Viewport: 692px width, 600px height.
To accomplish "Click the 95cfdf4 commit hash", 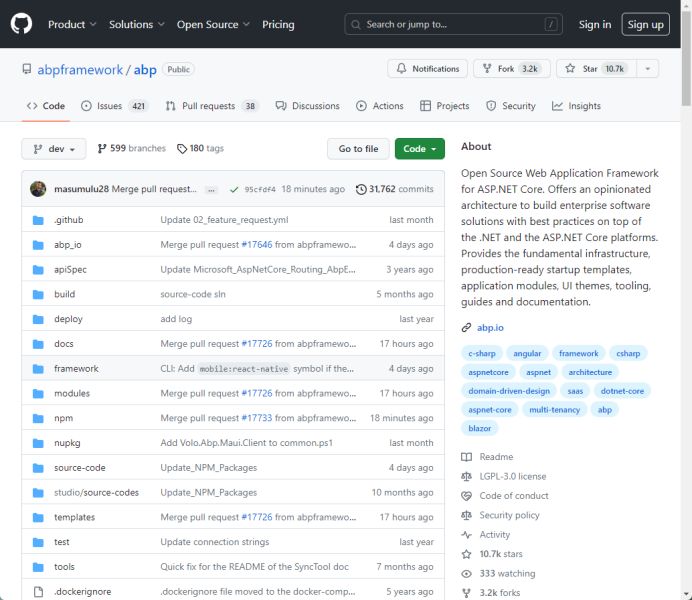I will click(260, 189).
